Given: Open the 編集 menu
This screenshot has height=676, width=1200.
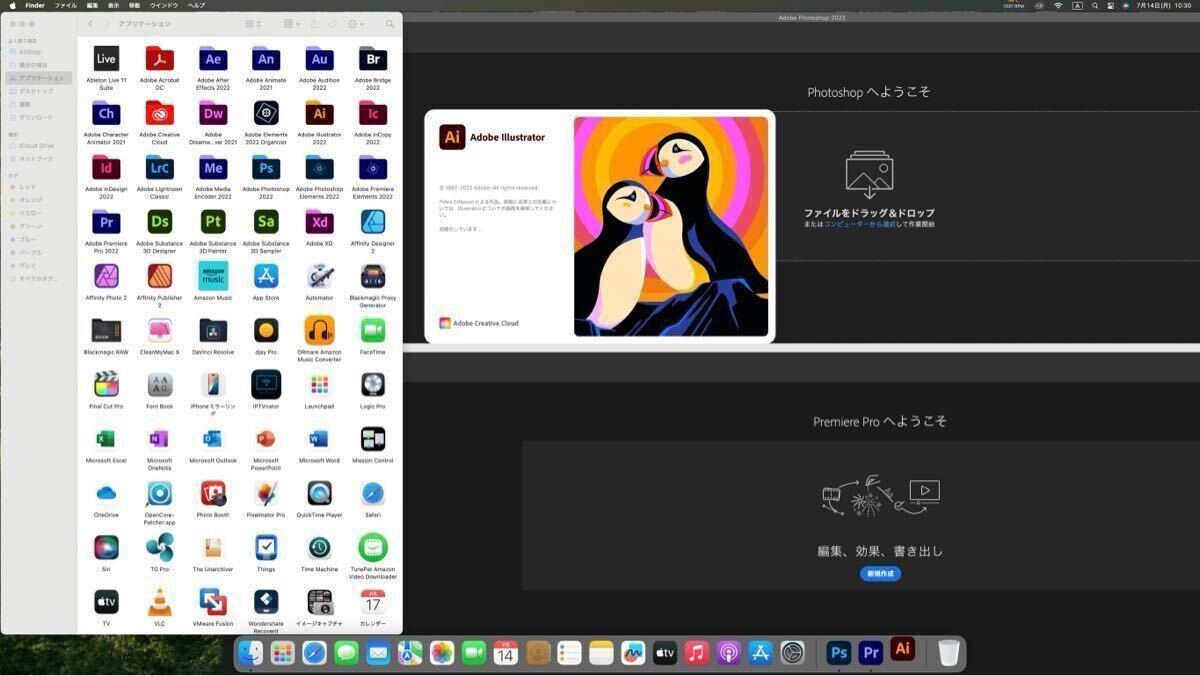Looking at the screenshot, I should pyautogui.click(x=92, y=5).
